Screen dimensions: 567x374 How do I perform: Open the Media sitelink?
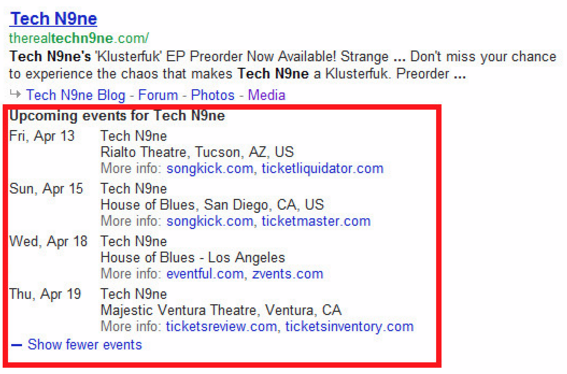tap(267, 95)
